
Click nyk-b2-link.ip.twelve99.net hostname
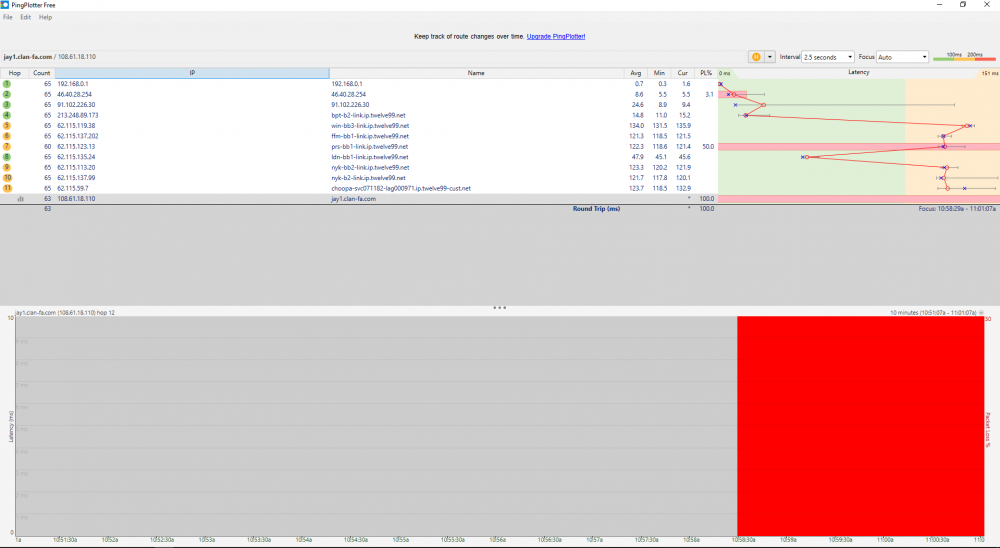pos(368,178)
